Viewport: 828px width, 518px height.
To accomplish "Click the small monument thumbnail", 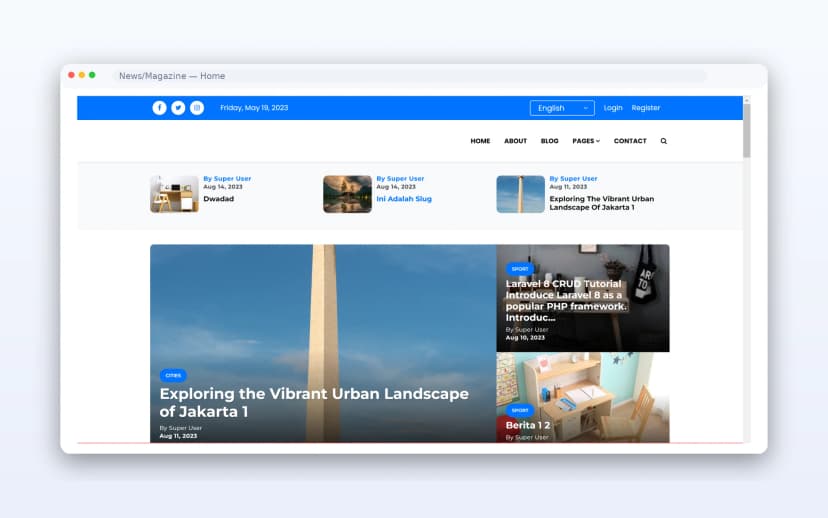I will pyautogui.click(x=520, y=194).
